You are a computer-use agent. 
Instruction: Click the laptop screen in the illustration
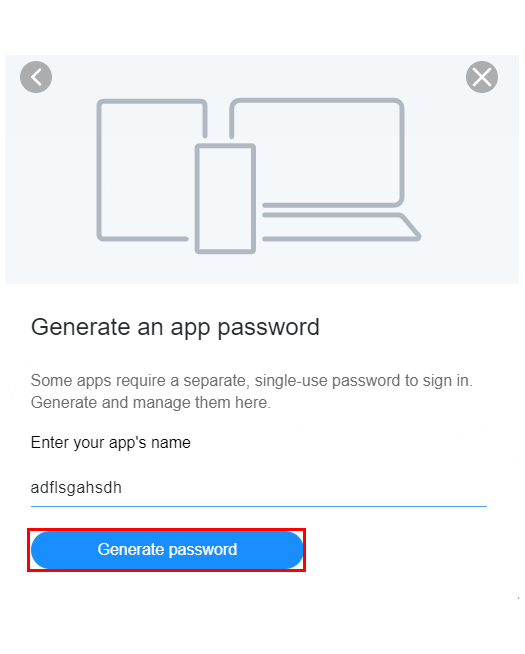coord(317,153)
